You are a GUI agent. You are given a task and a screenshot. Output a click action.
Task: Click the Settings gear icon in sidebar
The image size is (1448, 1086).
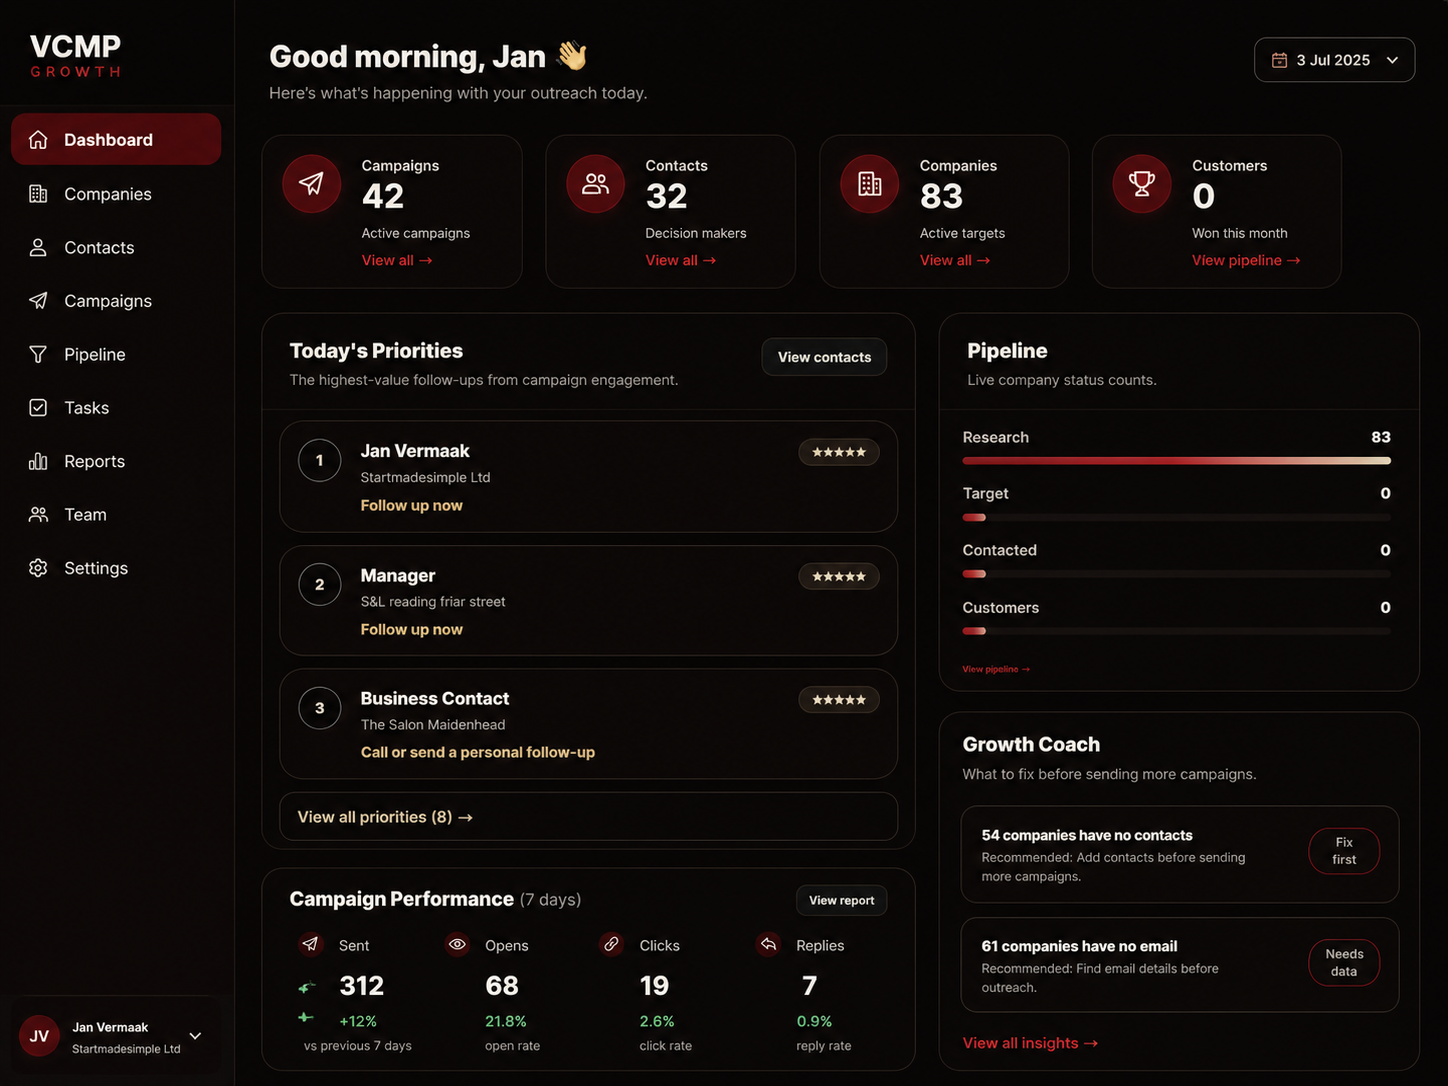pyautogui.click(x=38, y=568)
